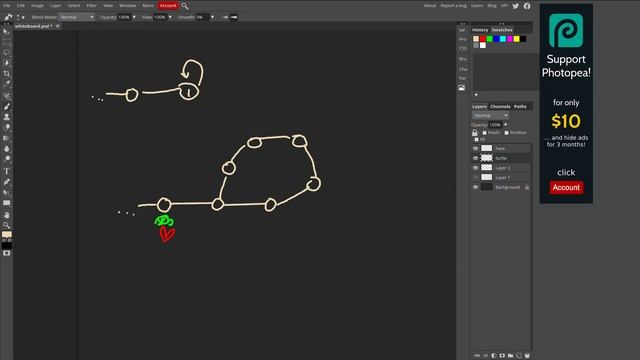Show Layer 1 with eye toggle
The width and height of the screenshot is (640, 360).
(476, 178)
